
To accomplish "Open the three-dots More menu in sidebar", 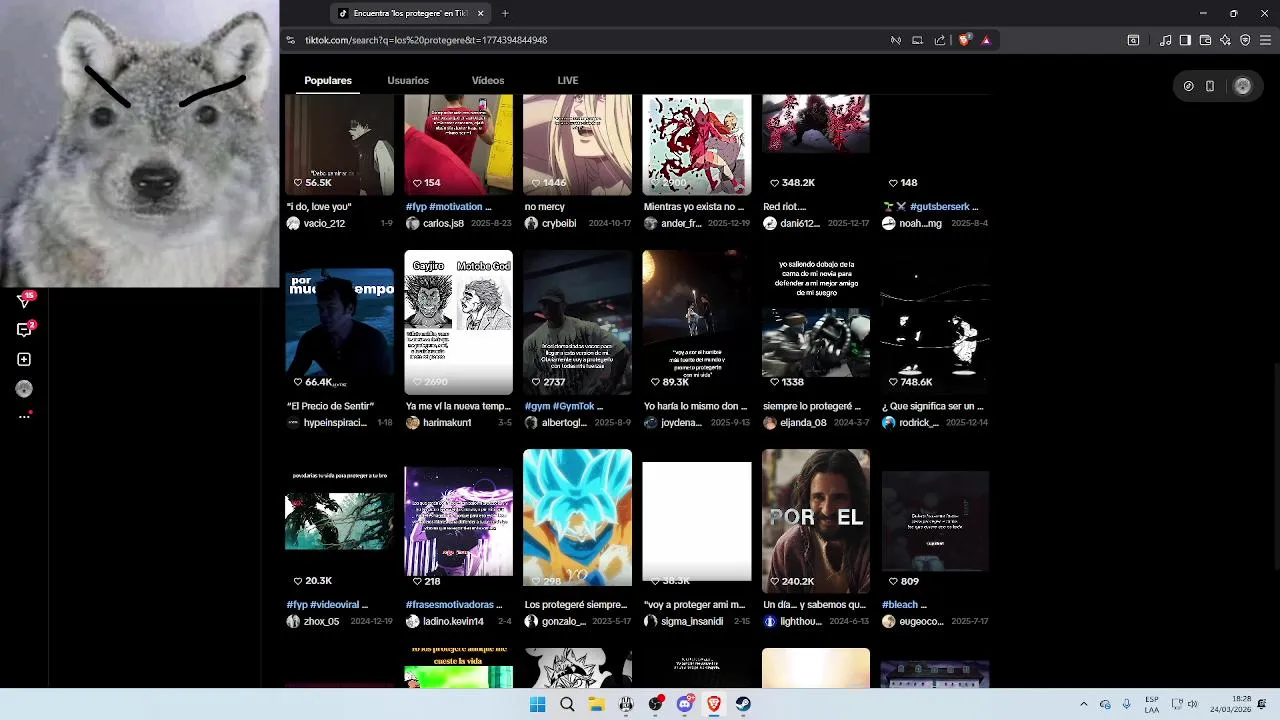I will tap(24, 416).
